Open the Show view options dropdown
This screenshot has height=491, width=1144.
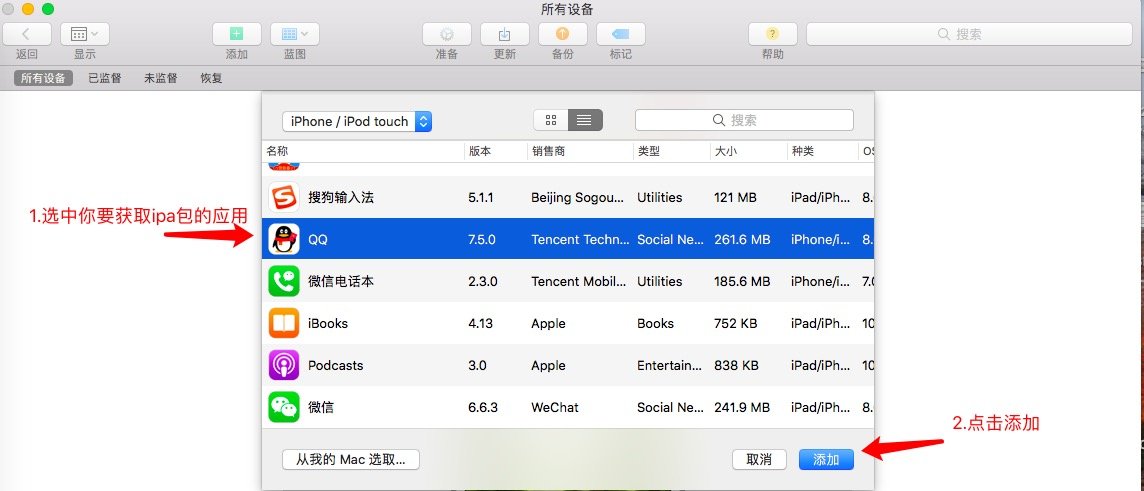pos(85,34)
